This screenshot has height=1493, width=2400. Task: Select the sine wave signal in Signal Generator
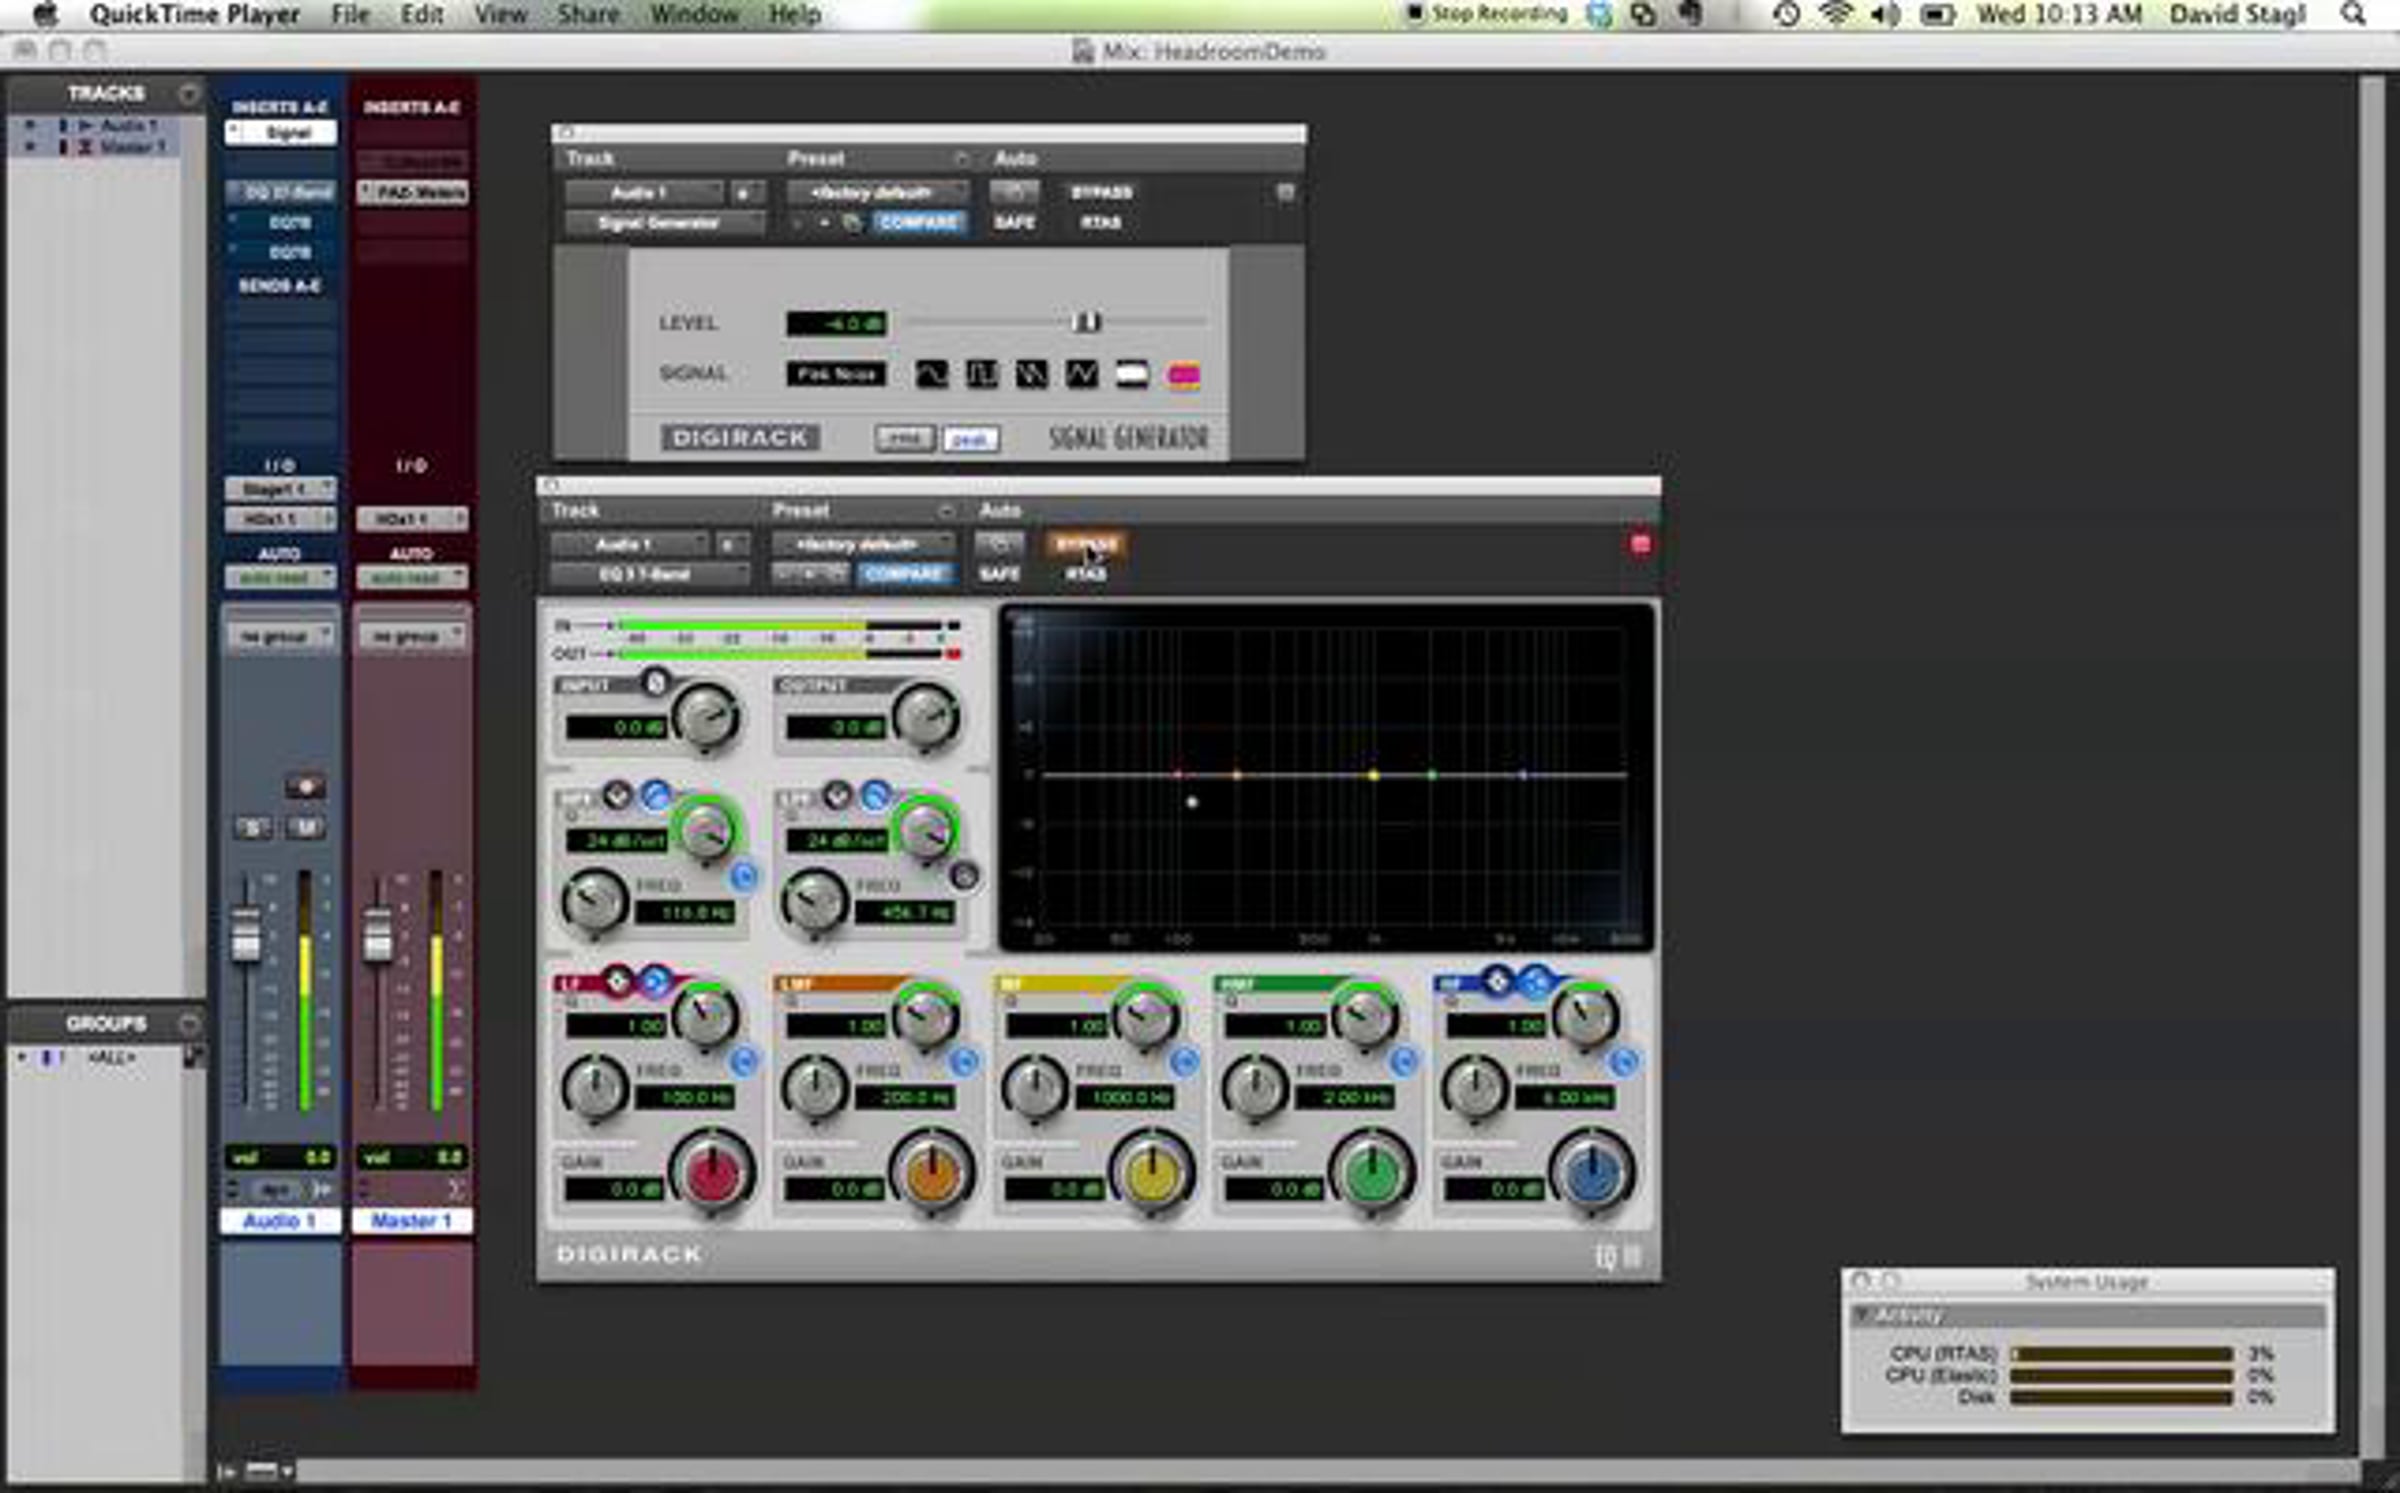931,374
